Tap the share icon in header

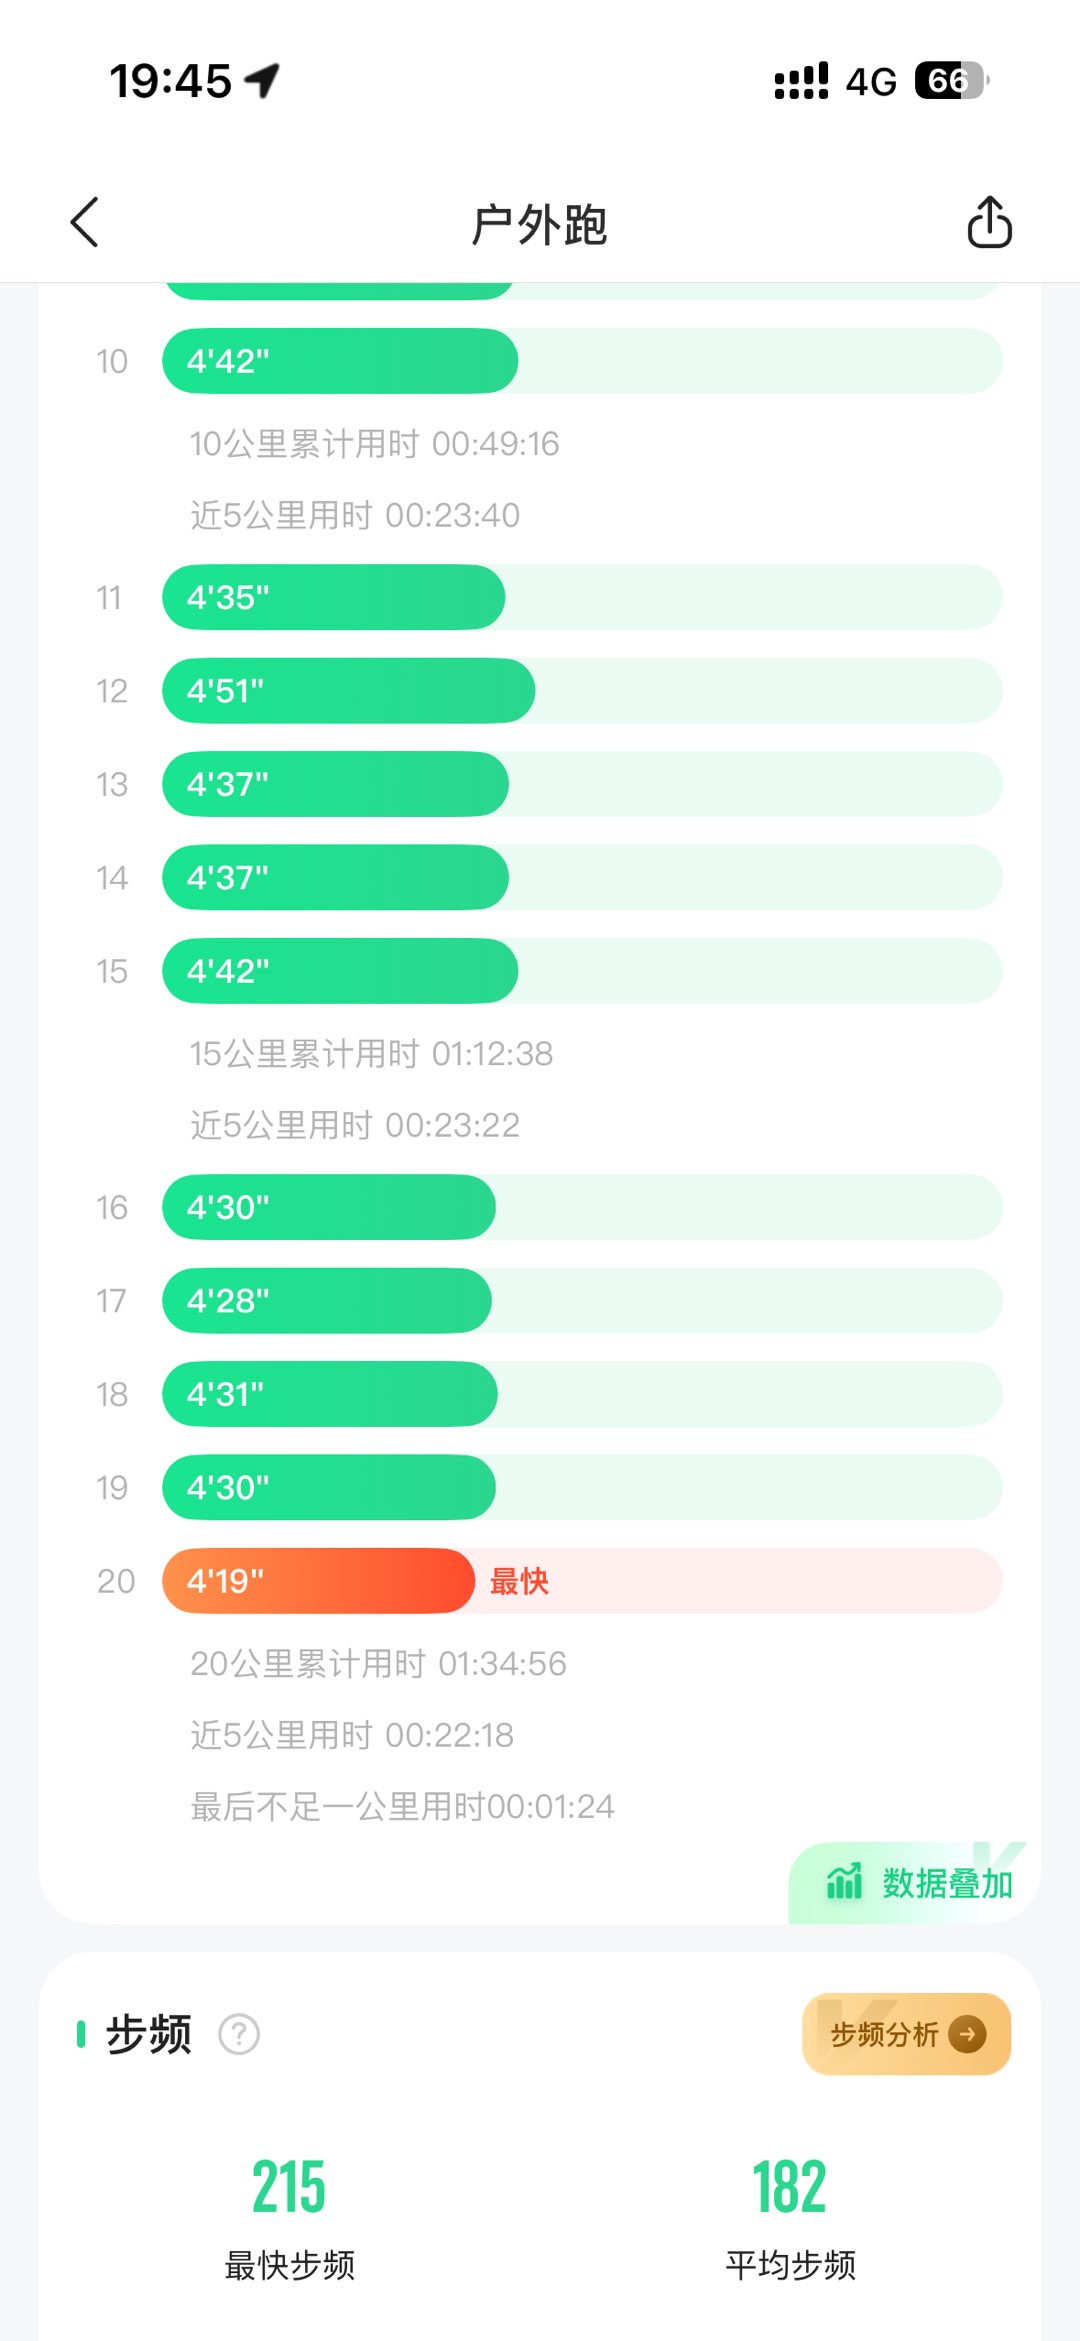(989, 222)
